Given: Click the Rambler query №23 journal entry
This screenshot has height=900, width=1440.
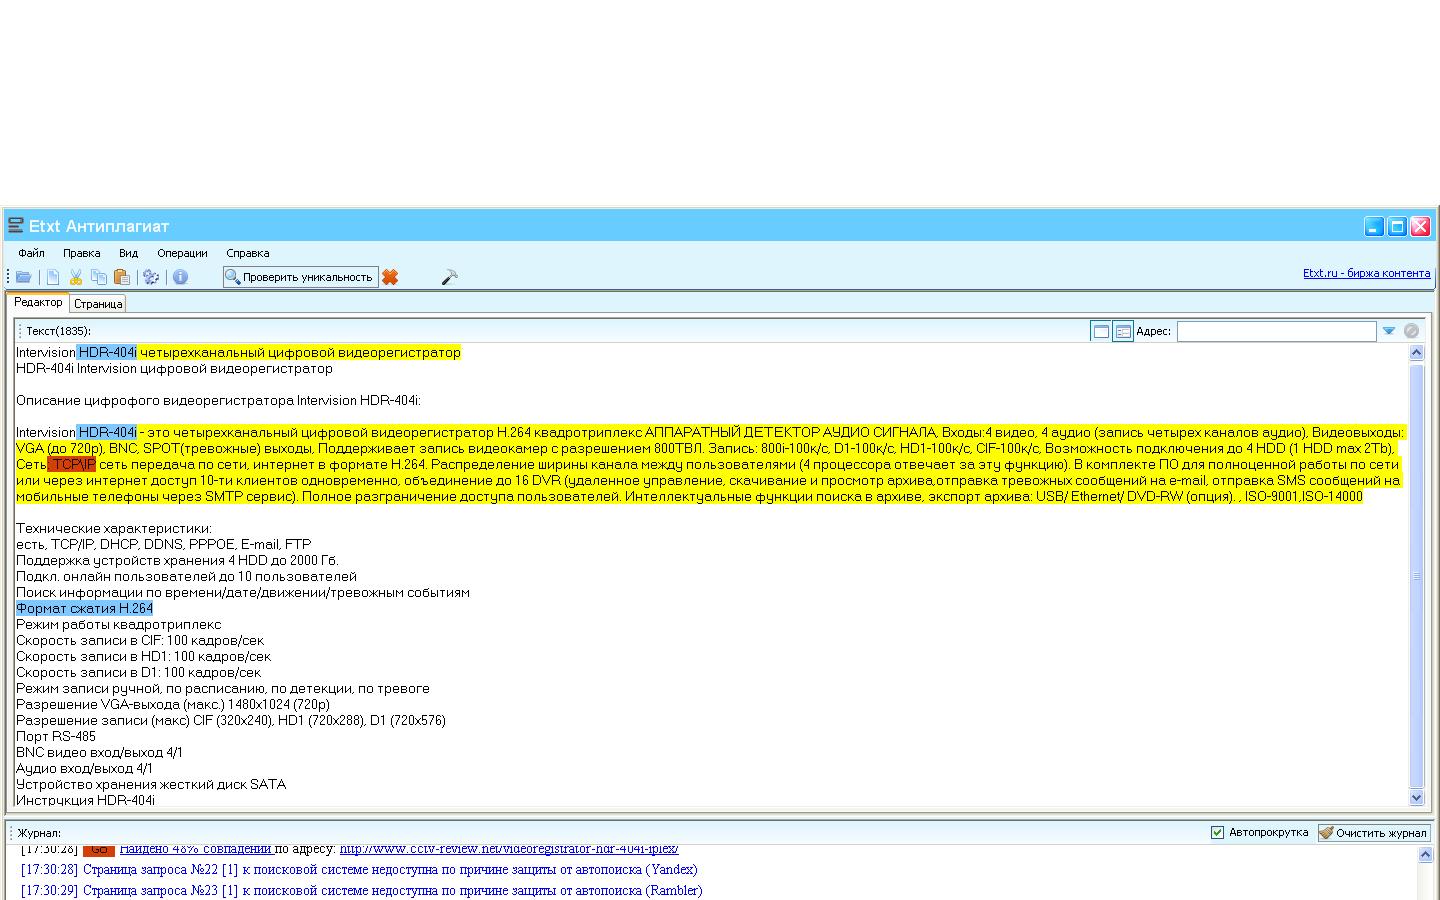Looking at the screenshot, I should pyautogui.click(x=361, y=890).
